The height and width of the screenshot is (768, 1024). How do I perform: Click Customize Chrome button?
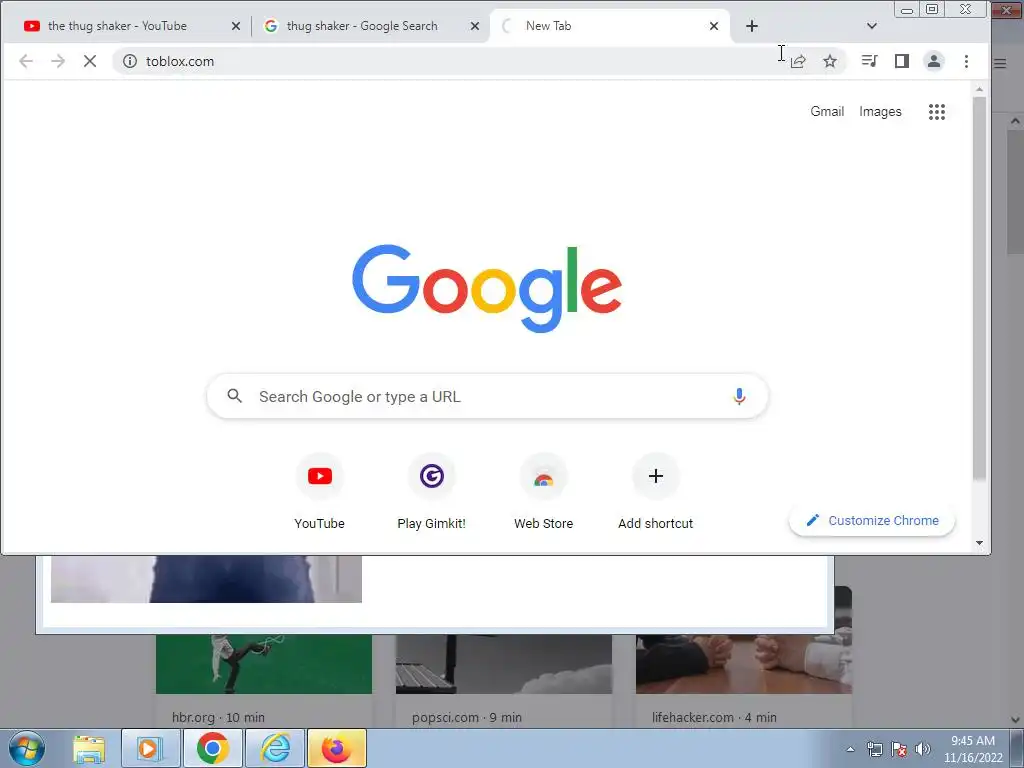point(872,520)
